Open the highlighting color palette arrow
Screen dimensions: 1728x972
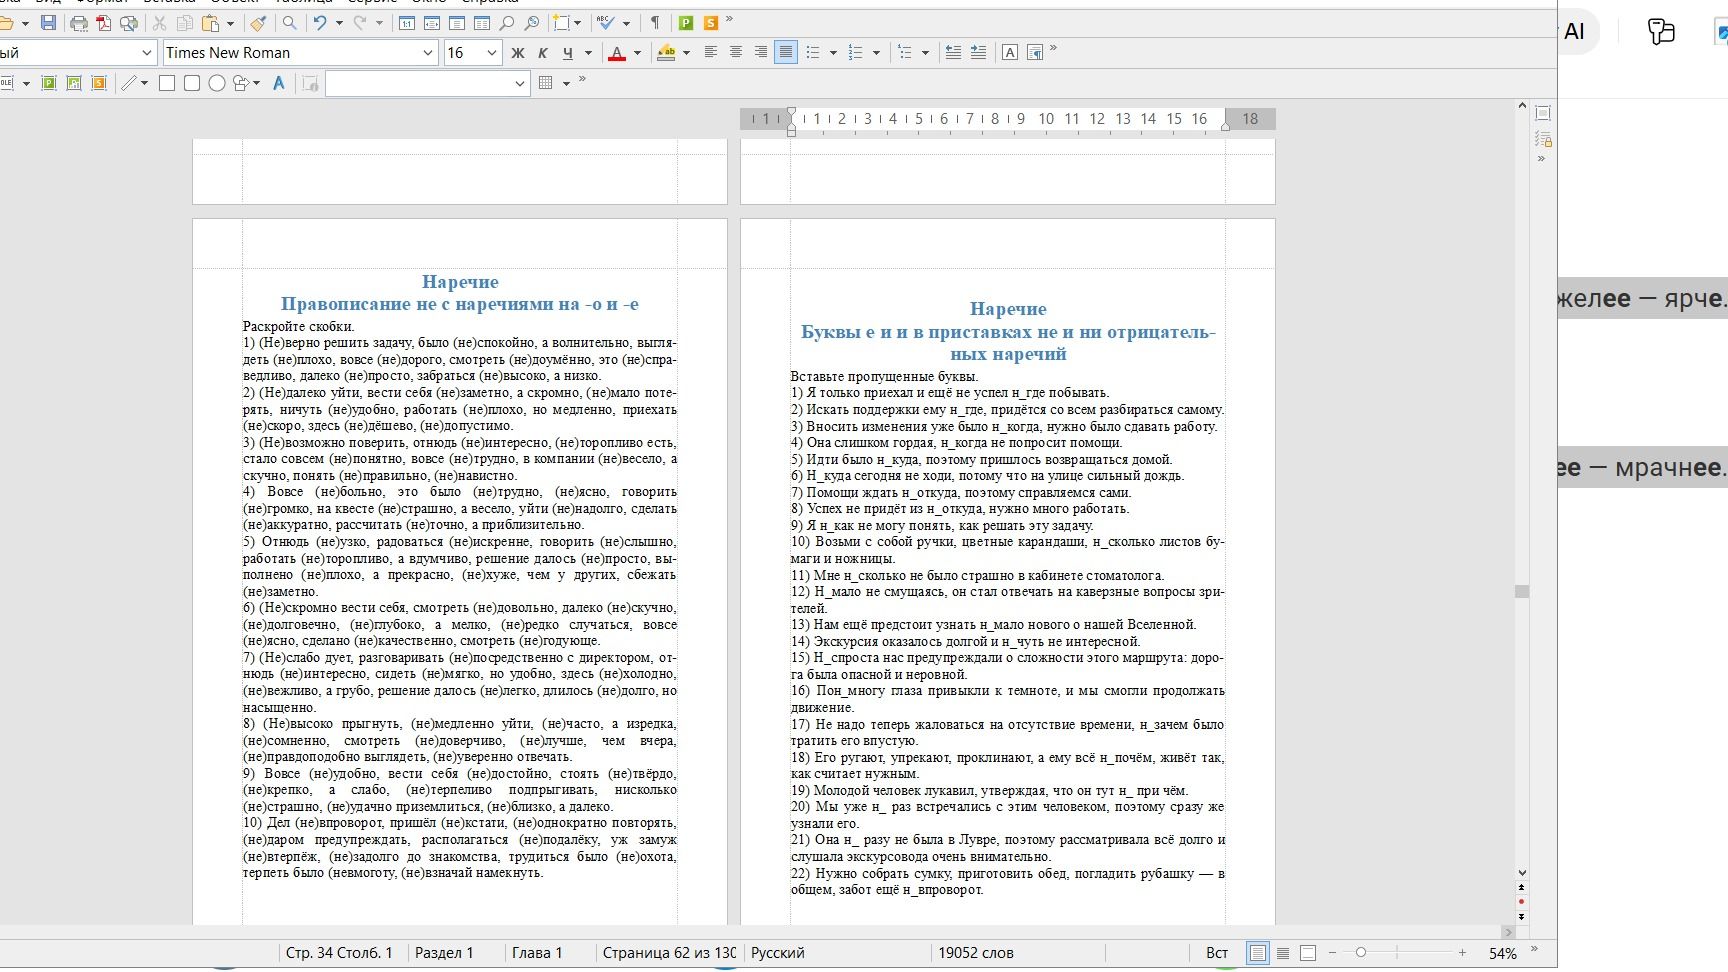click(686, 53)
